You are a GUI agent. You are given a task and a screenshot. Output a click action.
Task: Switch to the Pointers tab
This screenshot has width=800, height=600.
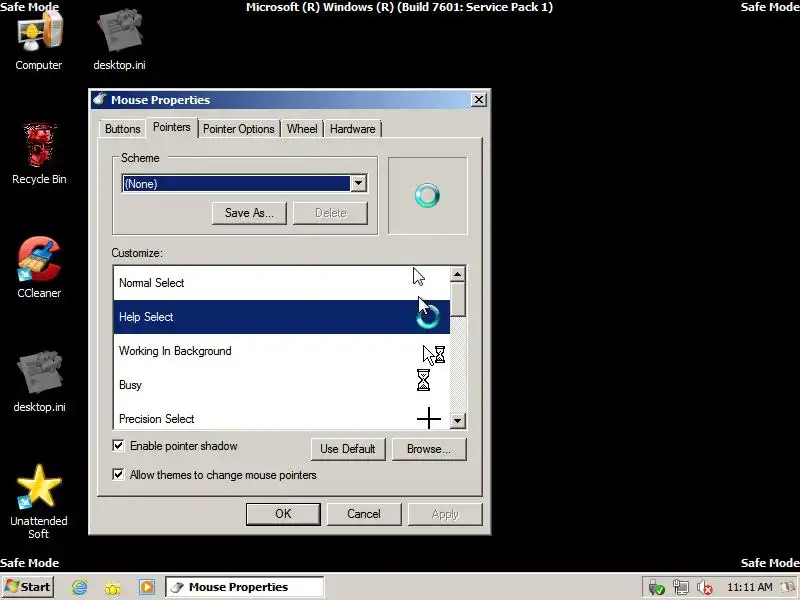tap(171, 128)
